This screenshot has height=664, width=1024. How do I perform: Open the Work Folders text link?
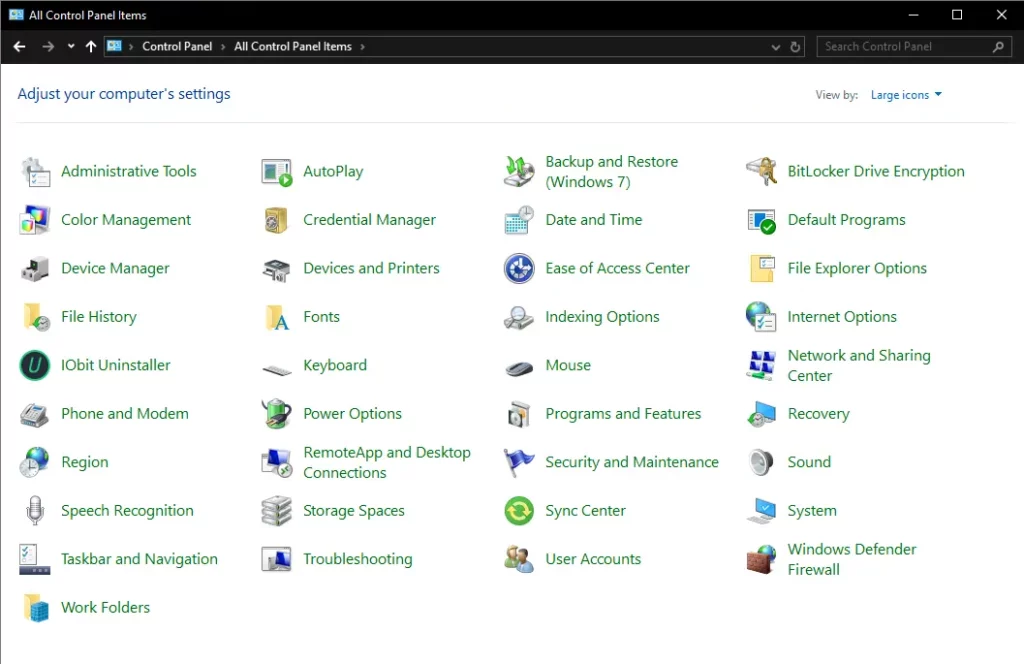[105, 607]
